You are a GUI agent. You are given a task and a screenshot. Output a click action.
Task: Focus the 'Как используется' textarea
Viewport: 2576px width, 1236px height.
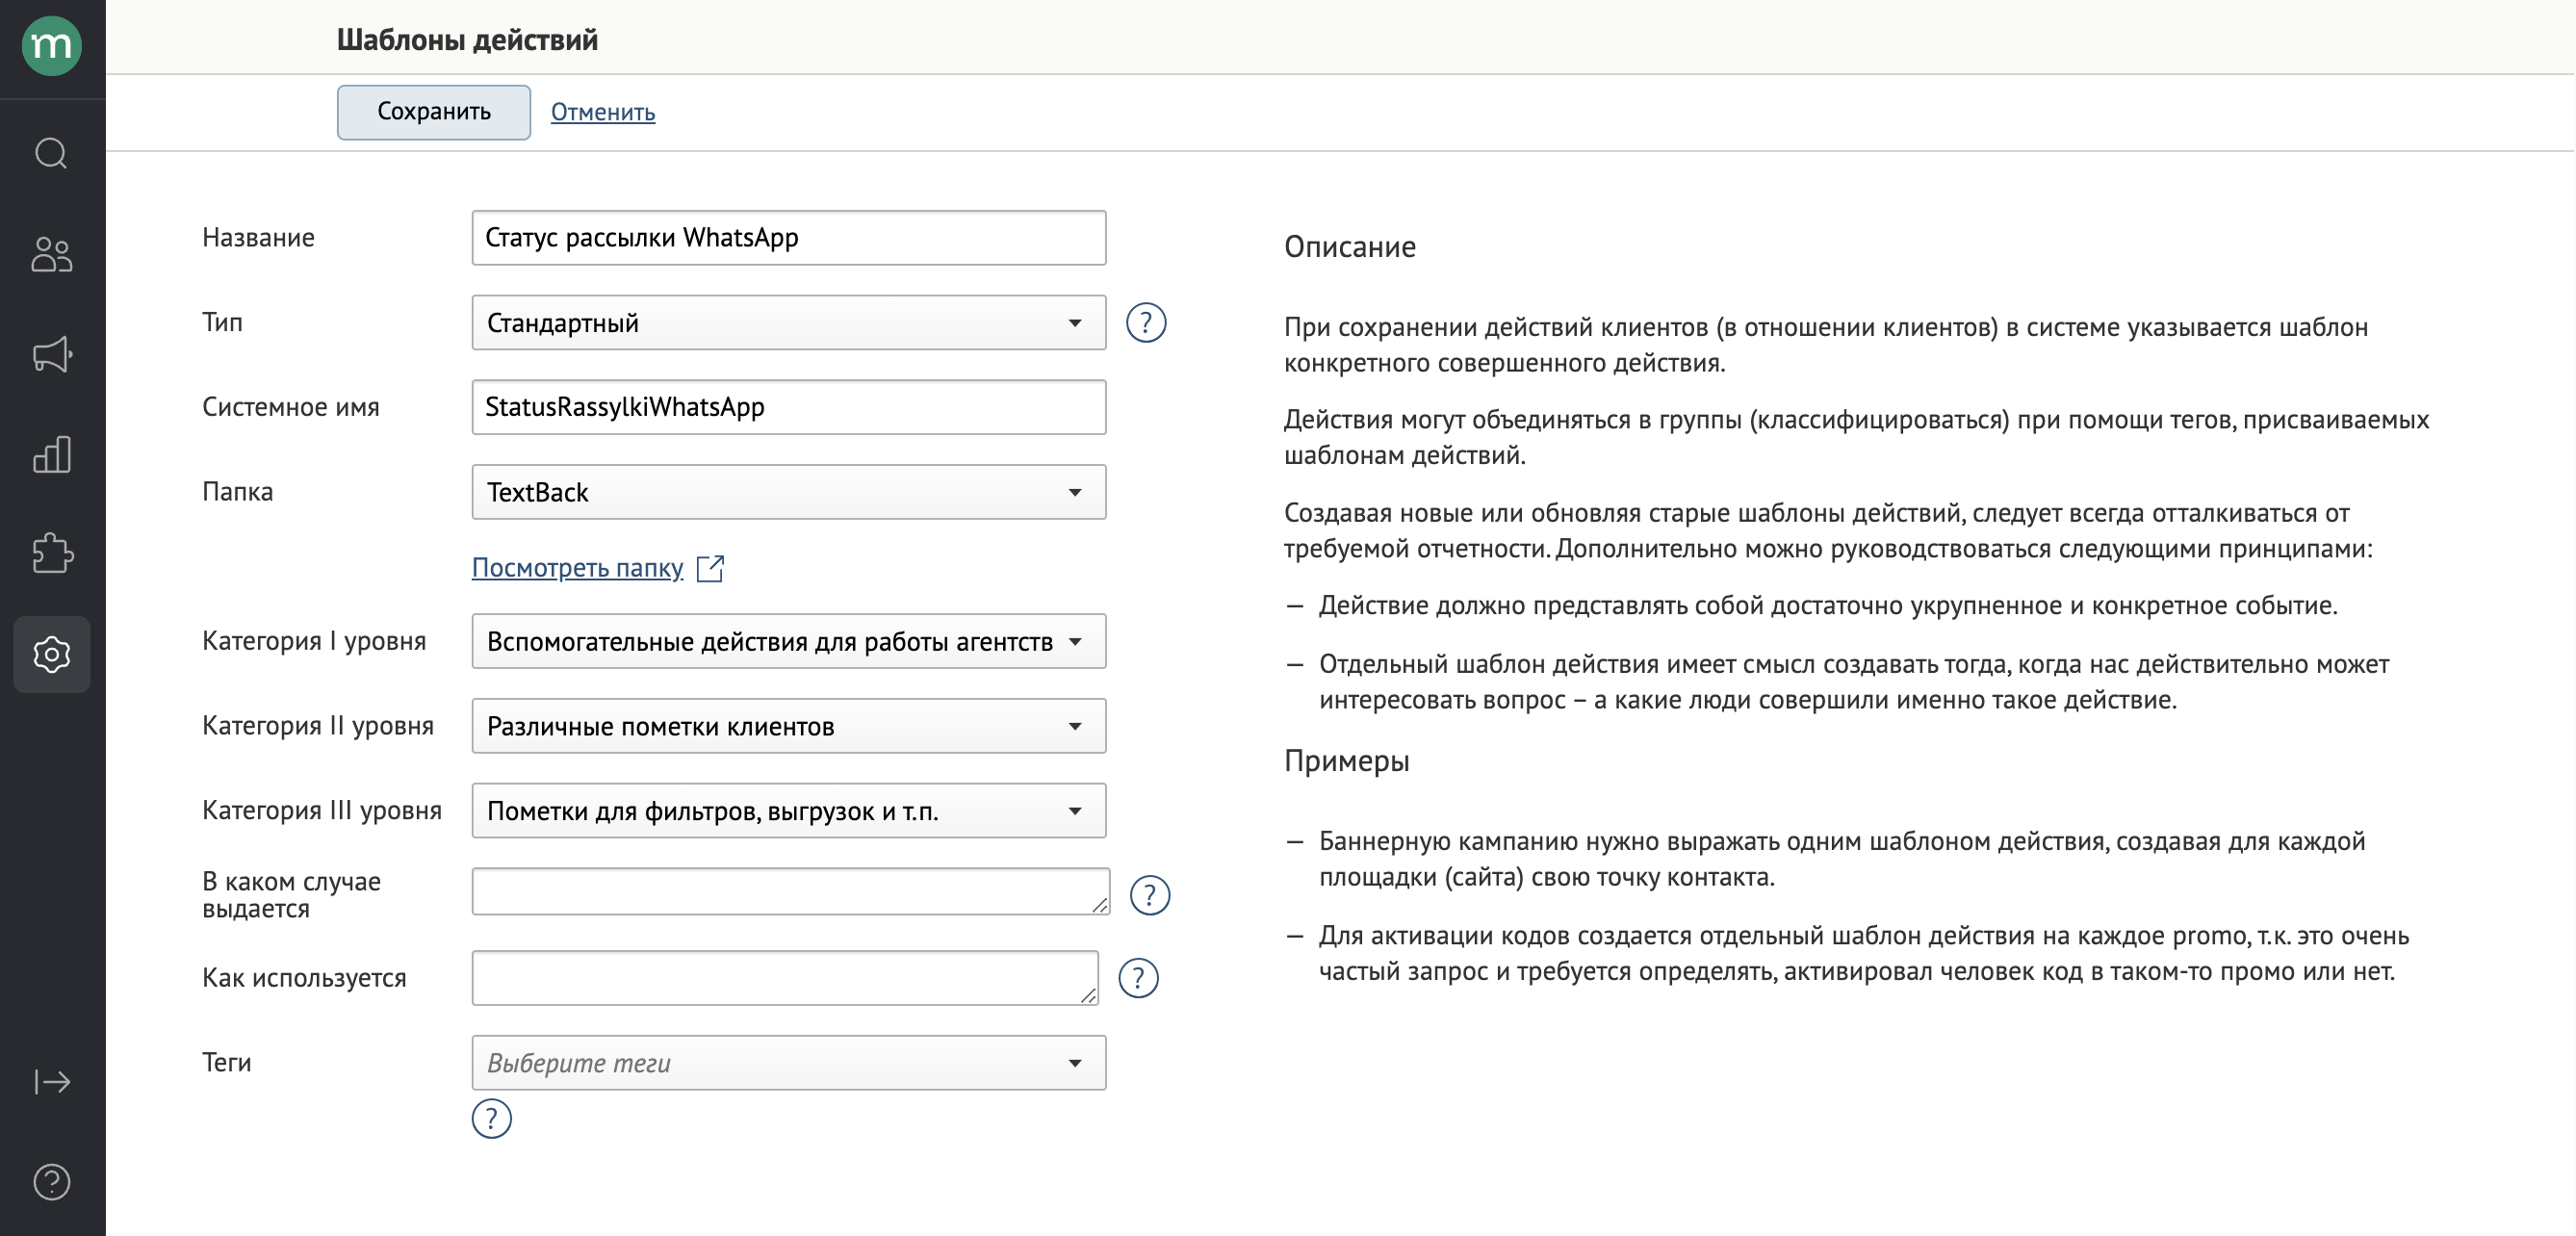785,978
